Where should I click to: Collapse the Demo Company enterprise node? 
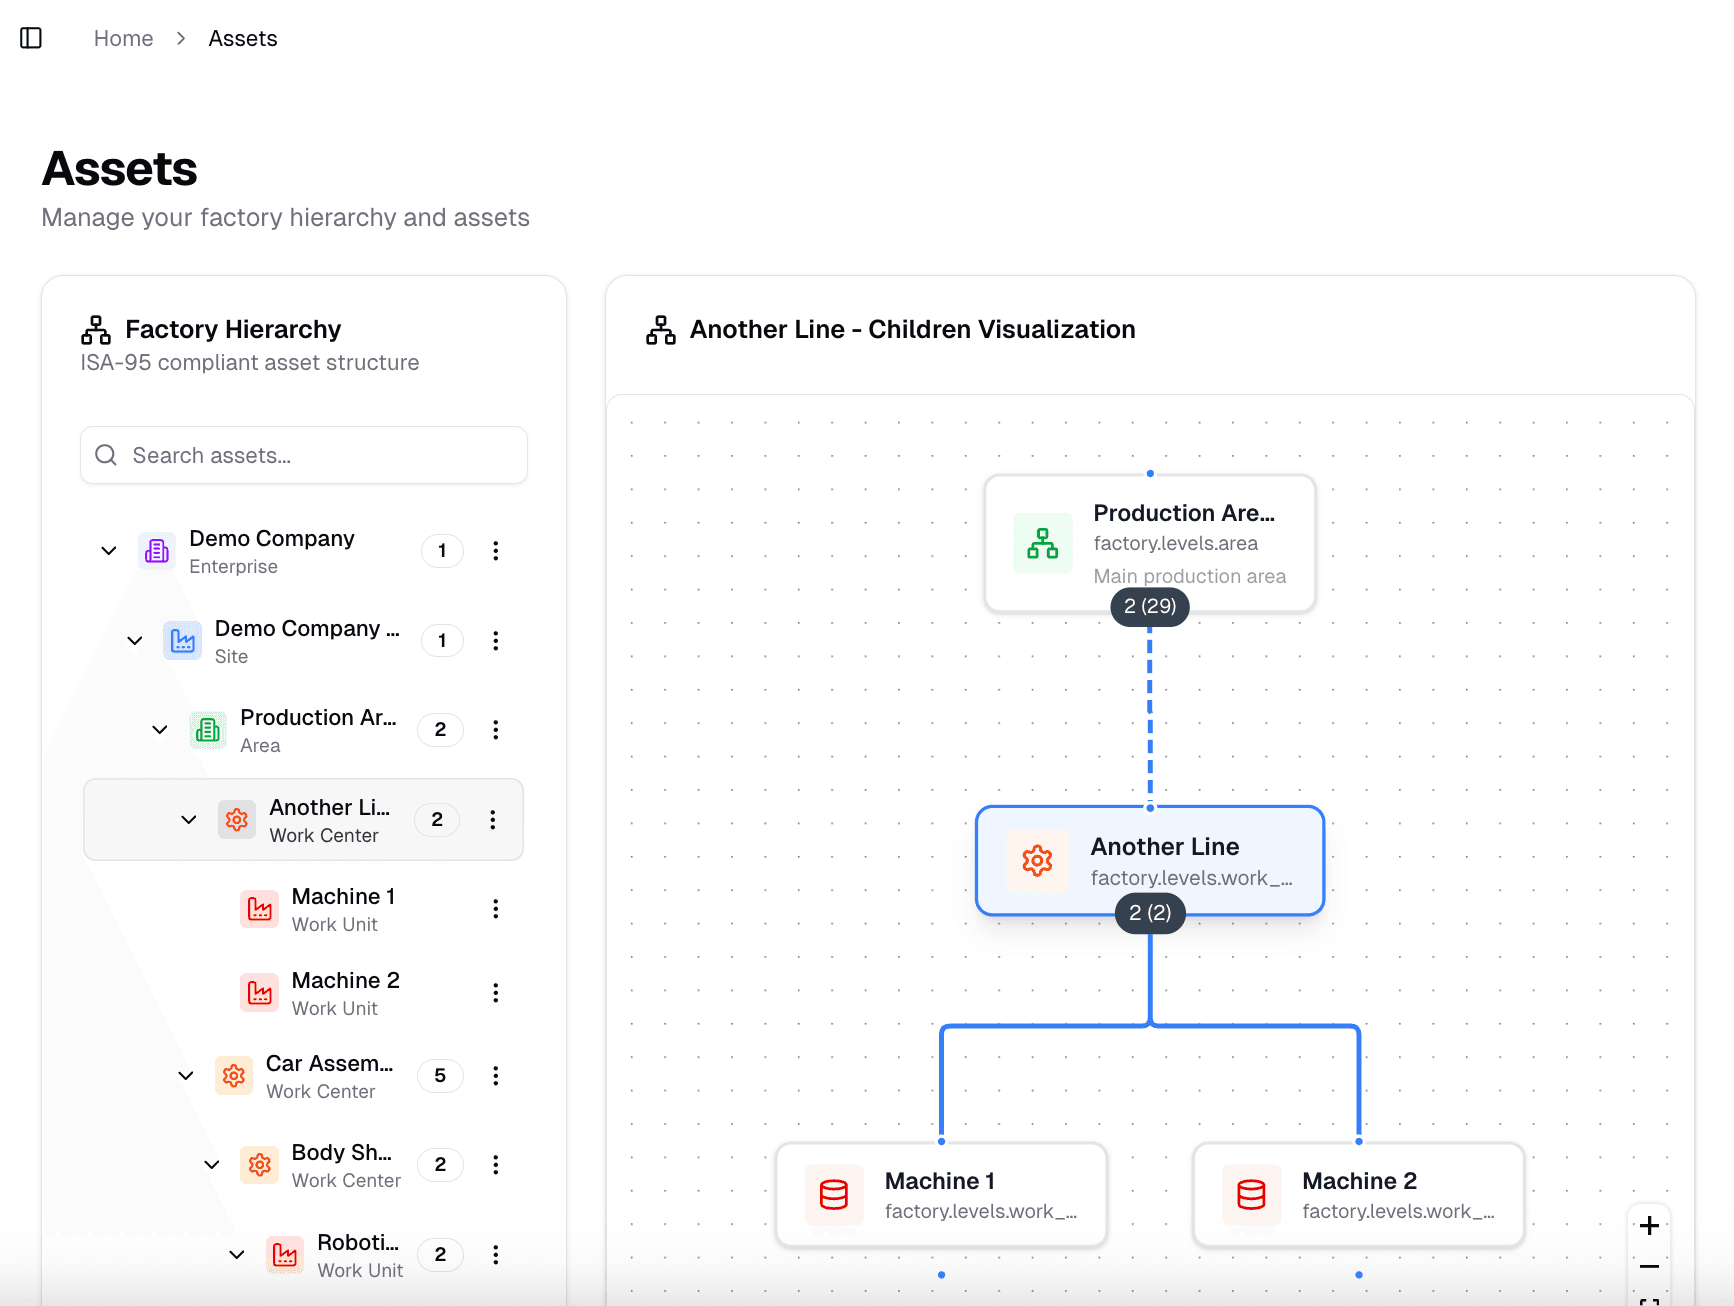tap(109, 551)
